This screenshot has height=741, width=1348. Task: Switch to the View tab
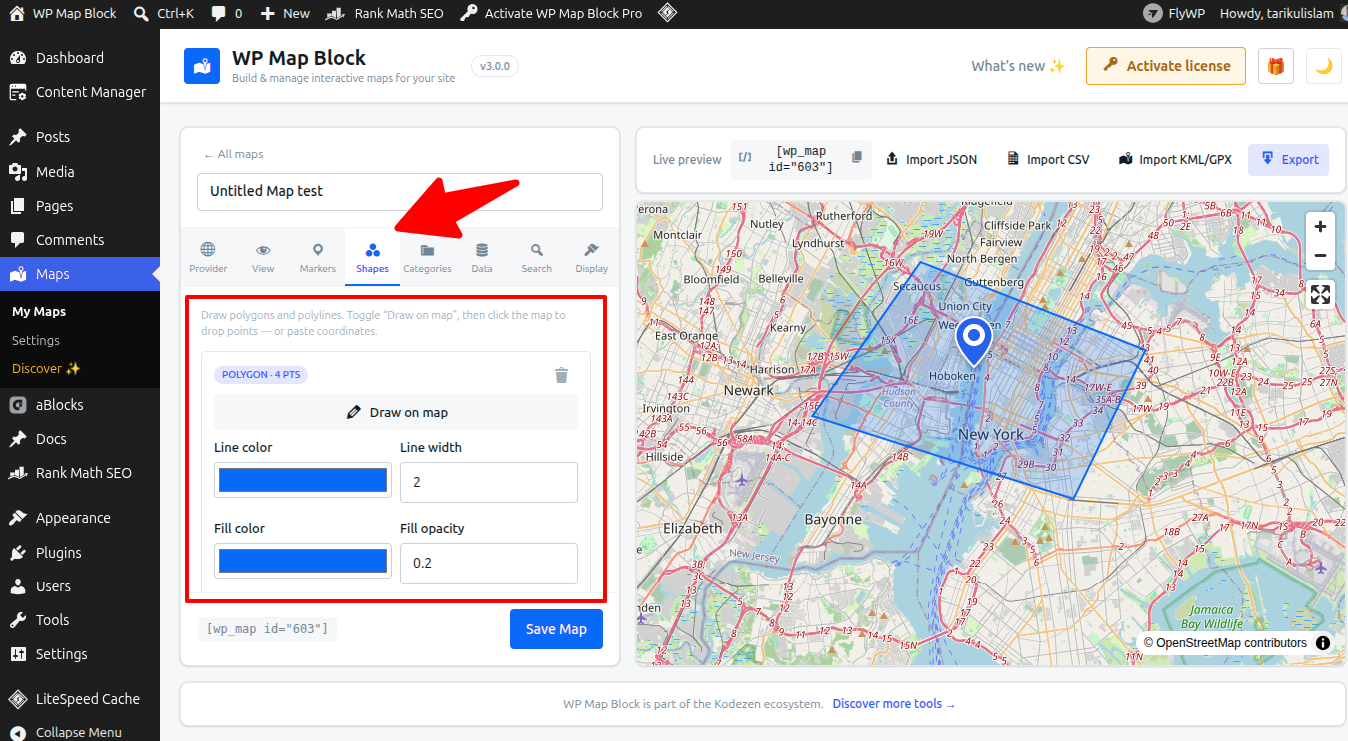[263, 257]
